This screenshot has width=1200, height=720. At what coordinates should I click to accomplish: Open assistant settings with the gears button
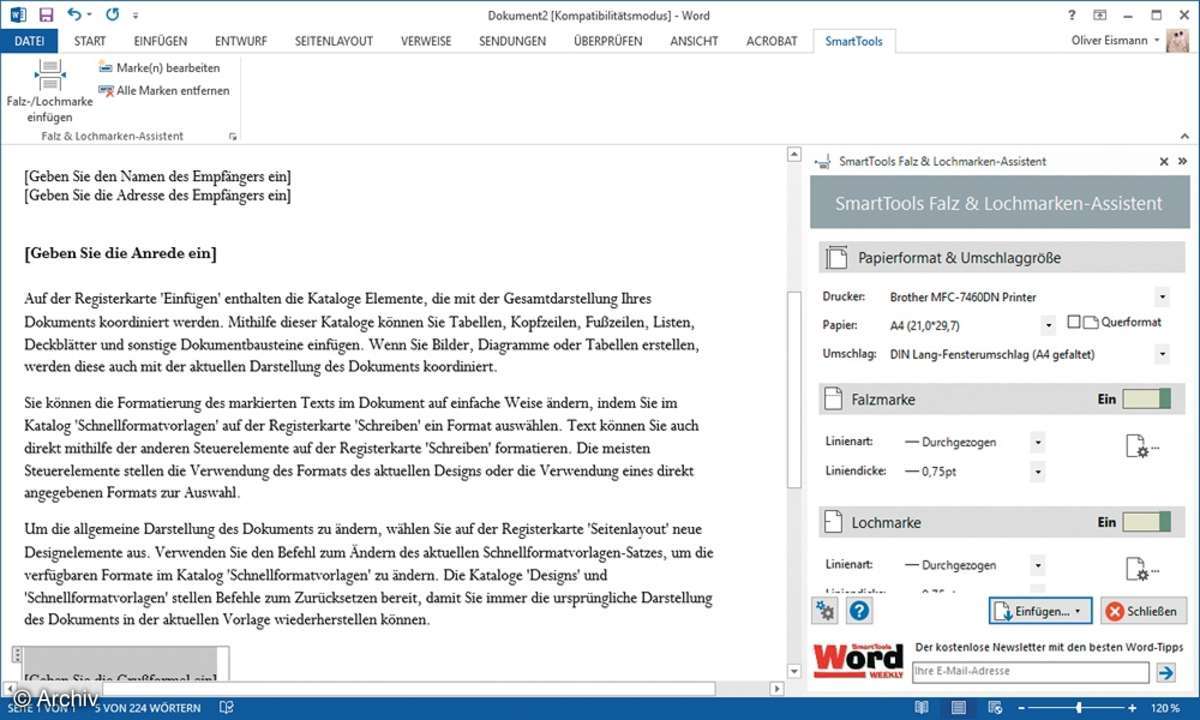[x=827, y=610]
